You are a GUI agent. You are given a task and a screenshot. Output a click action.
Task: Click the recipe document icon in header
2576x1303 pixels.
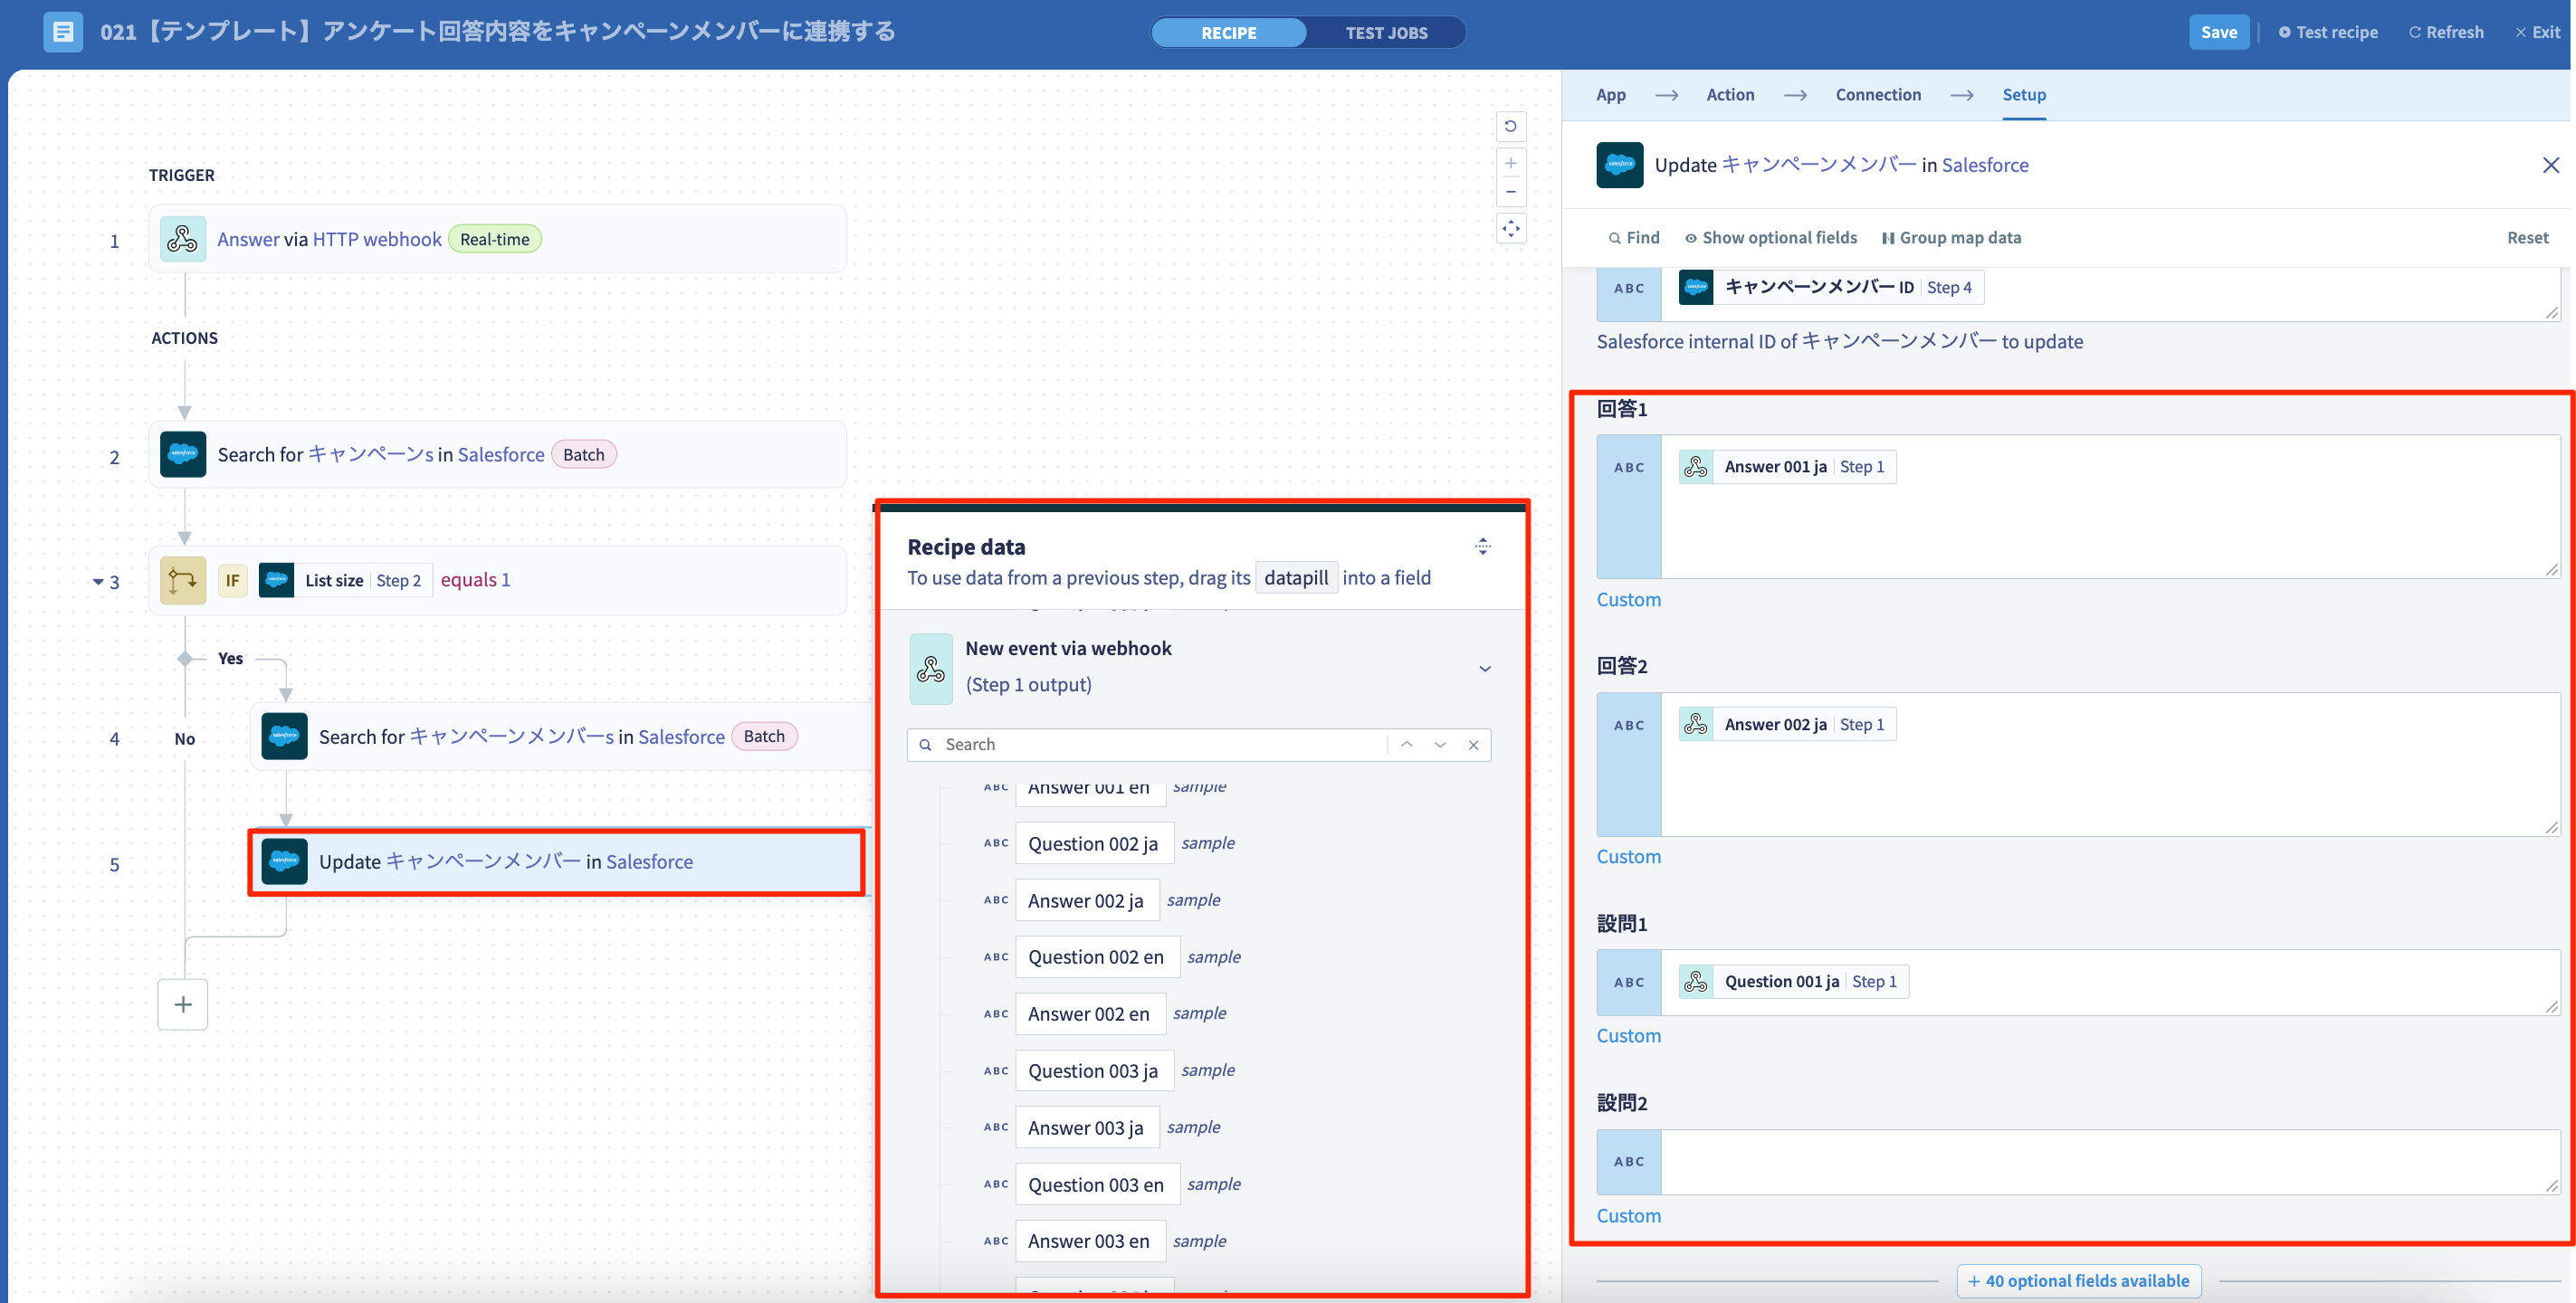coord(63,32)
